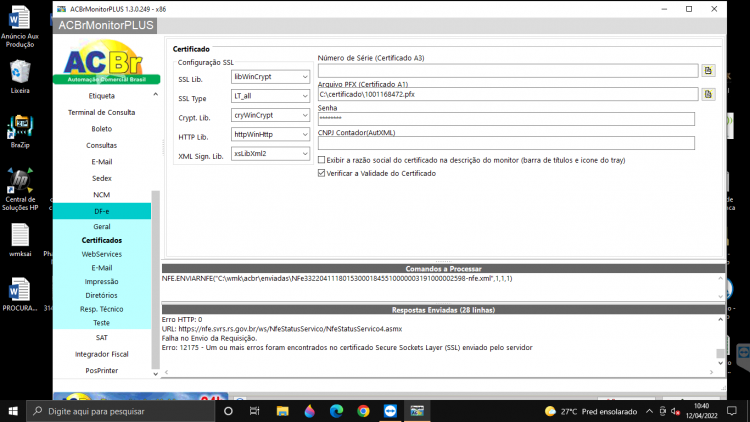Select Boleto in sidebar
Viewport: 750px width, 422px height.
point(101,129)
